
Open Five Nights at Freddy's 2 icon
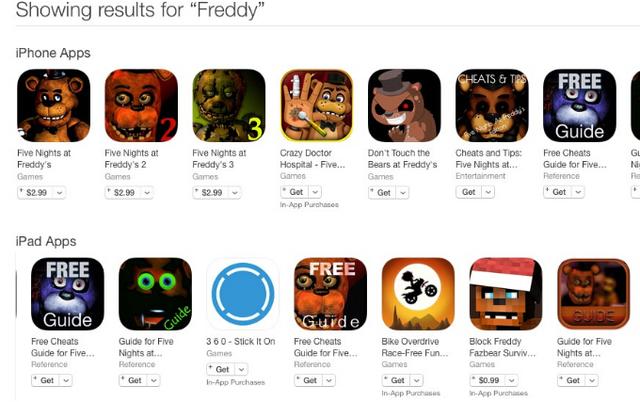point(141,106)
